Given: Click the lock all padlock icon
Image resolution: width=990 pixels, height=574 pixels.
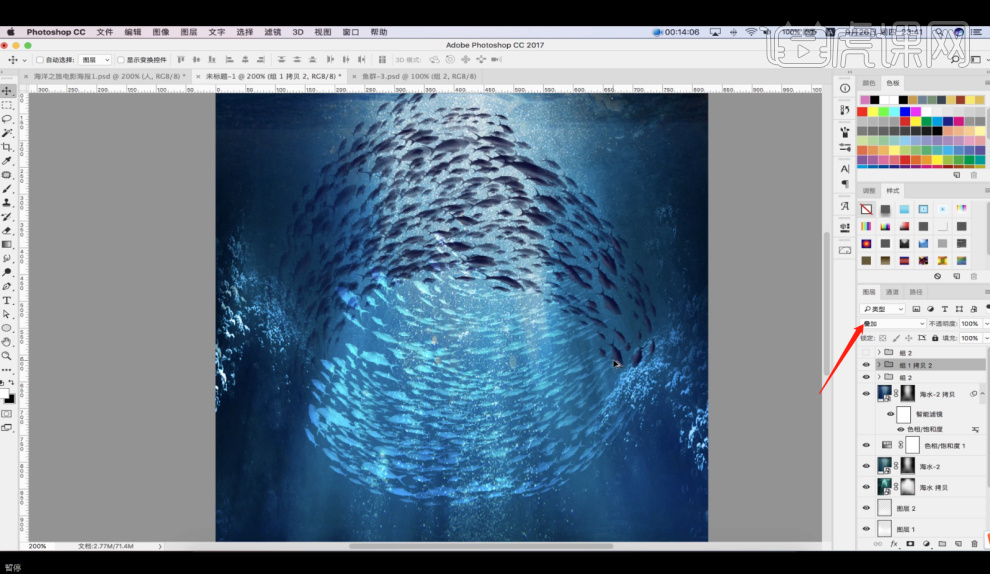Looking at the screenshot, I should (x=935, y=338).
